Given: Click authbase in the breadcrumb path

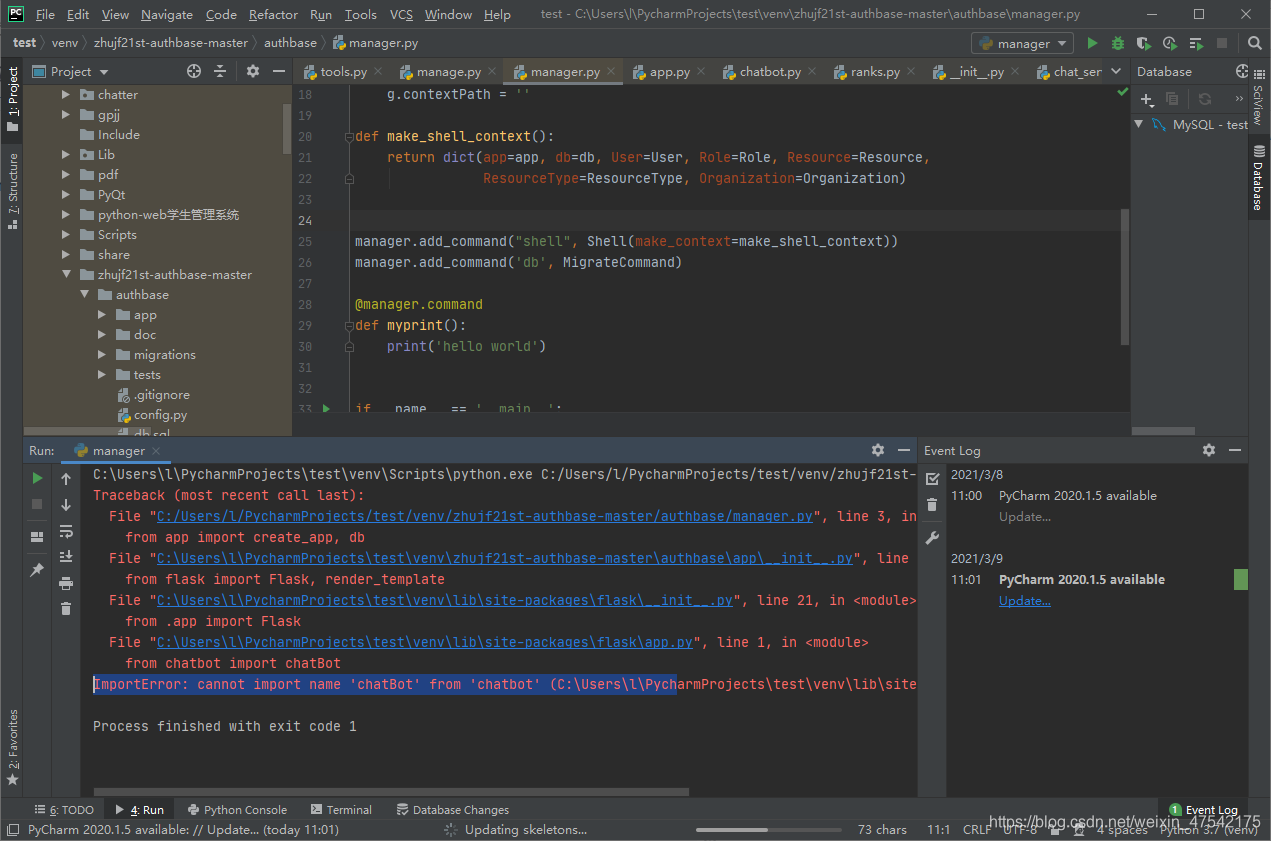Looking at the screenshot, I should (x=290, y=43).
